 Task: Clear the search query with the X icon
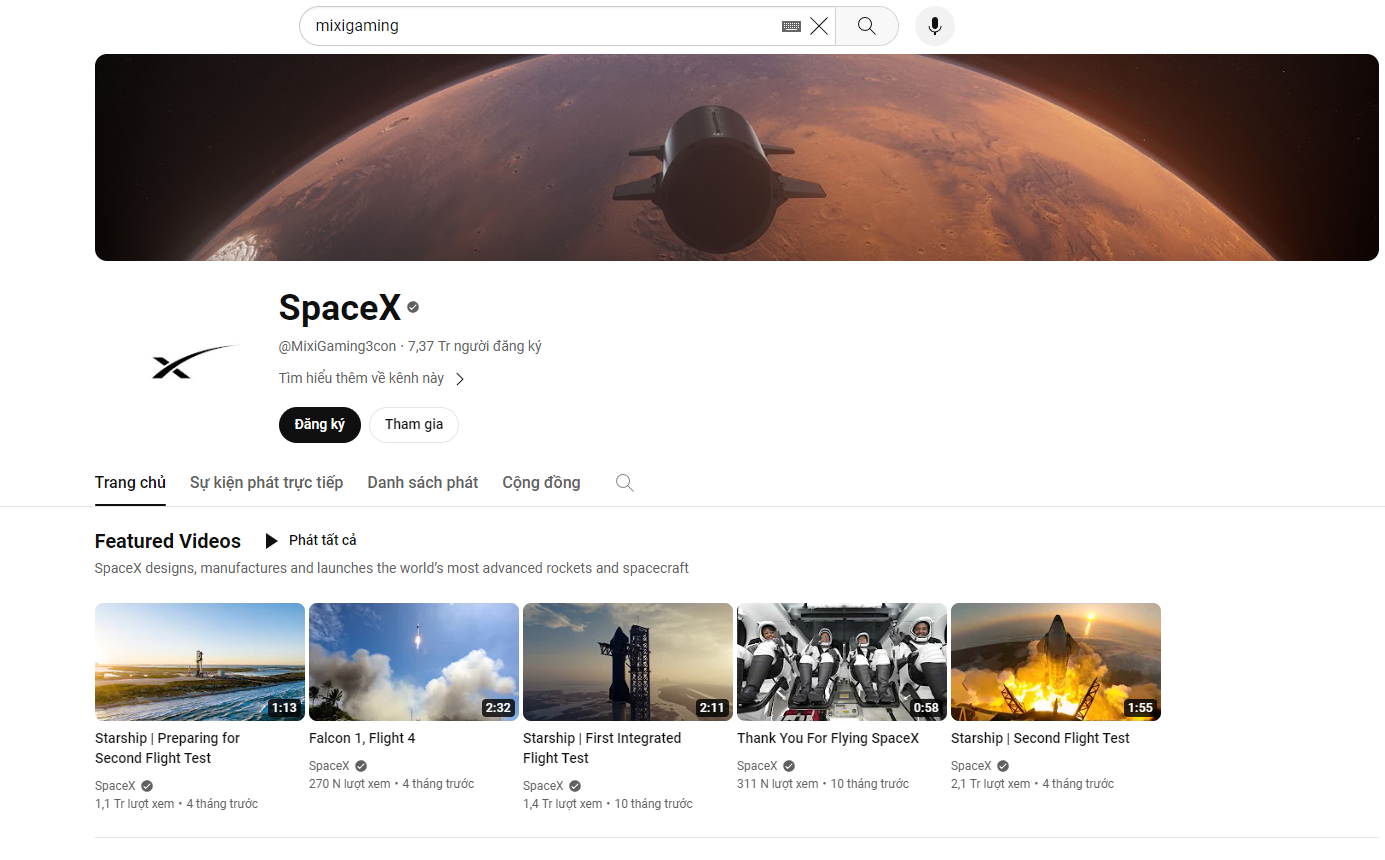[819, 26]
